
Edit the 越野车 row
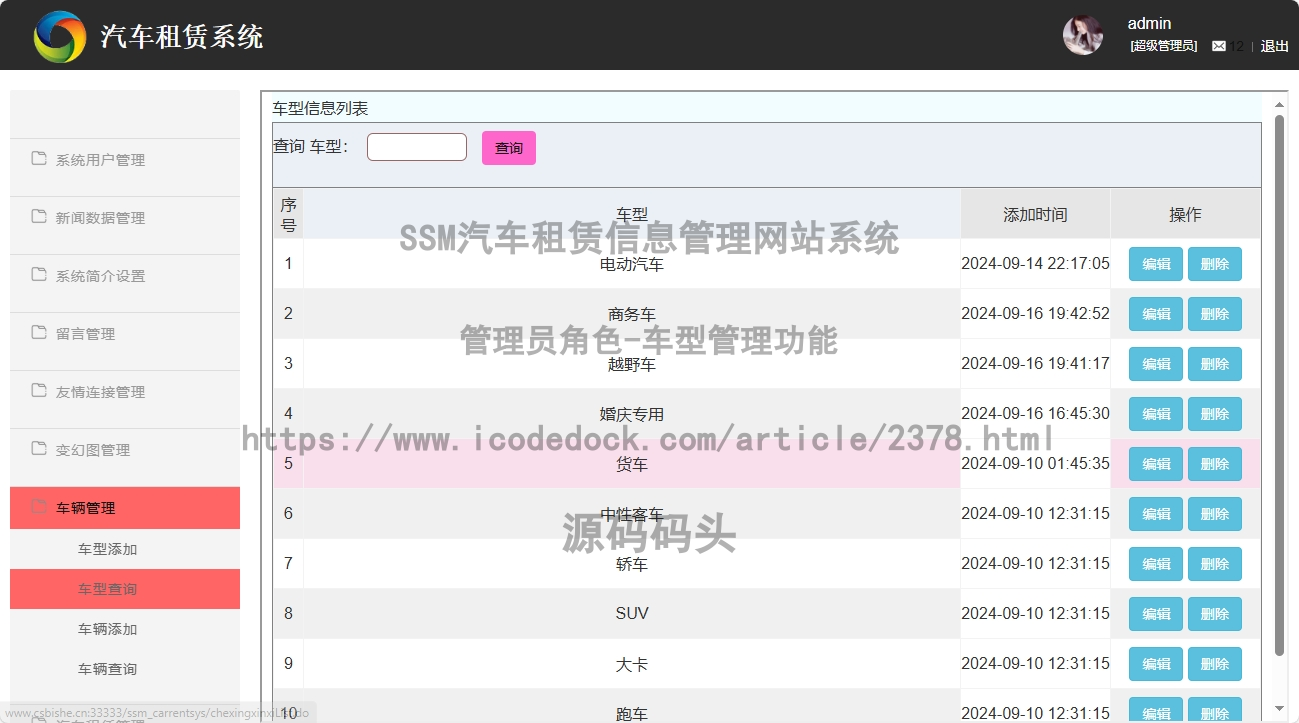[x=1156, y=364]
